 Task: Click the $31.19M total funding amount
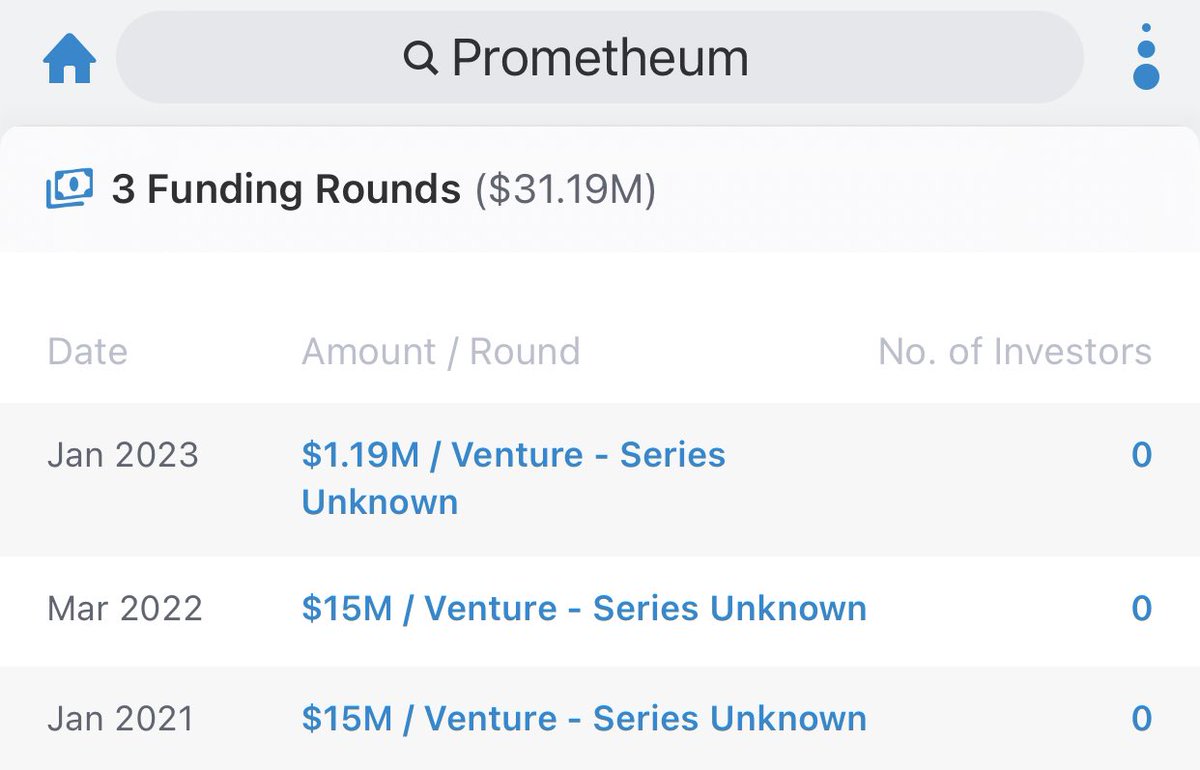coord(565,189)
